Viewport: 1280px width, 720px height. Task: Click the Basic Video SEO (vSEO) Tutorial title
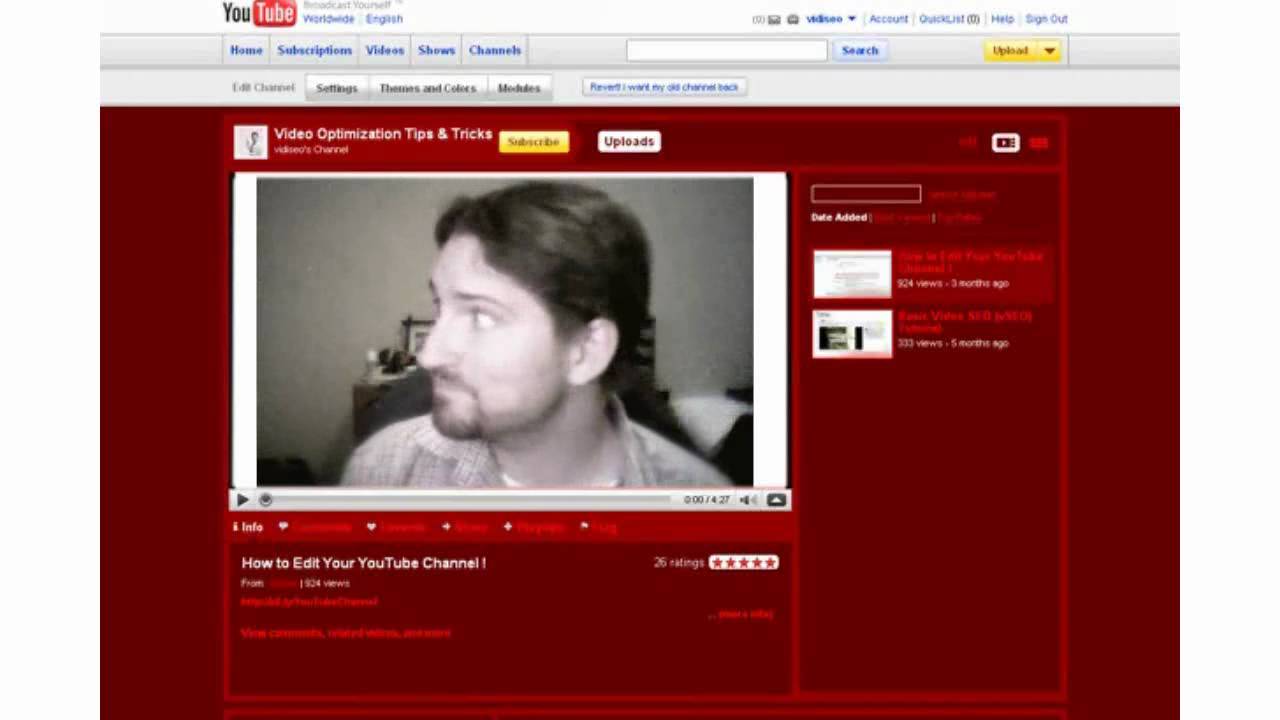pos(964,322)
